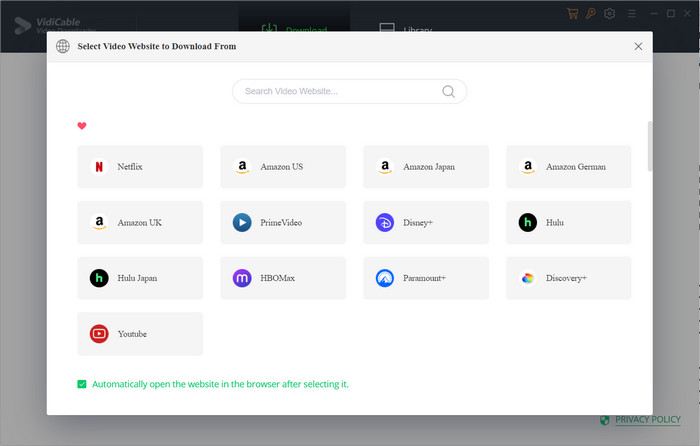This screenshot has height=446, width=700.
Task: Open the shopping cart icon in title bar
Action: 572,13
